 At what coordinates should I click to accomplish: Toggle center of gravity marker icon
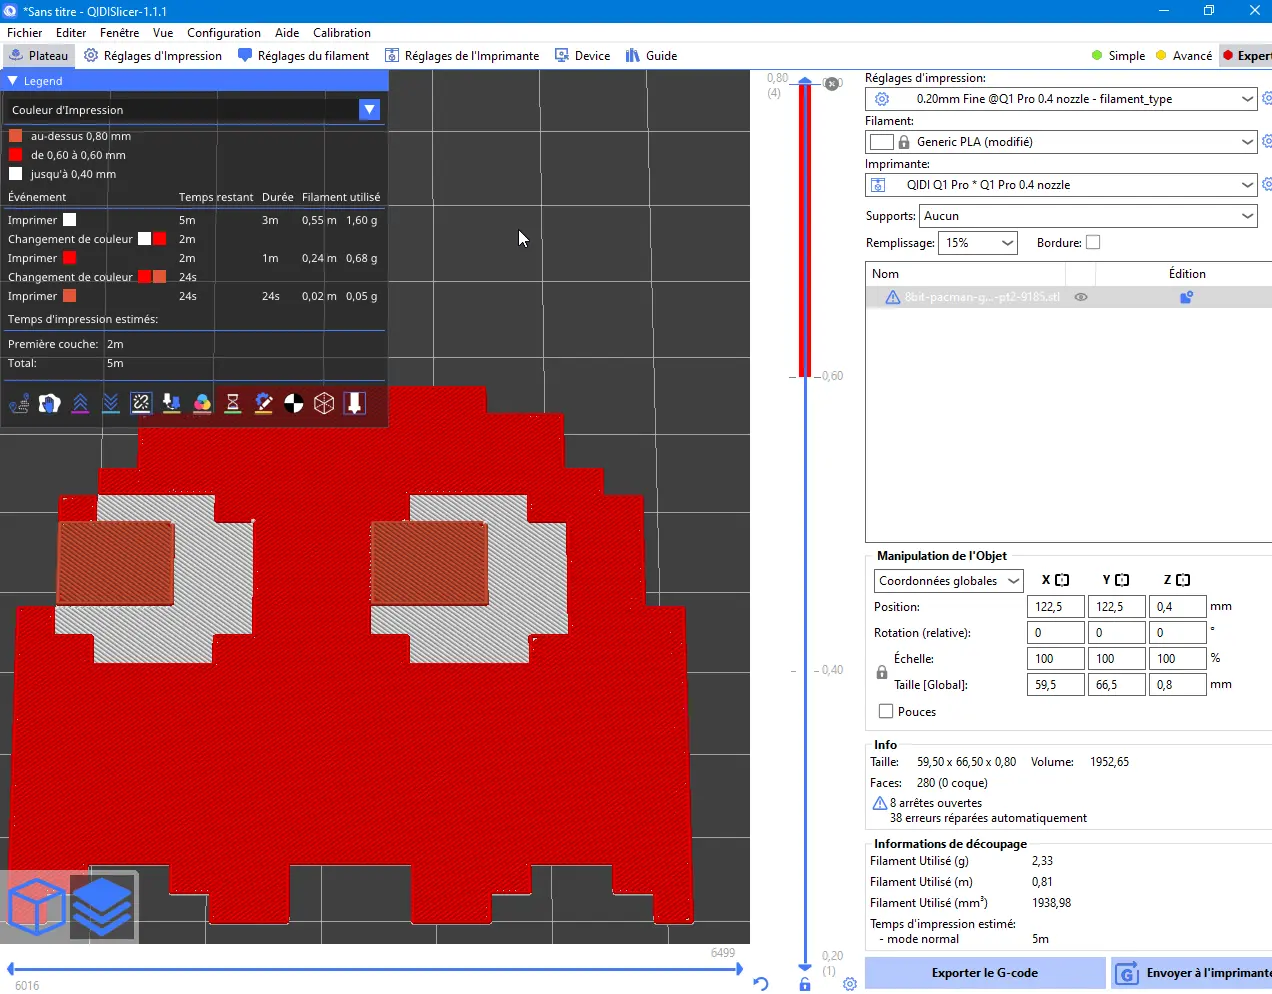(294, 403)
